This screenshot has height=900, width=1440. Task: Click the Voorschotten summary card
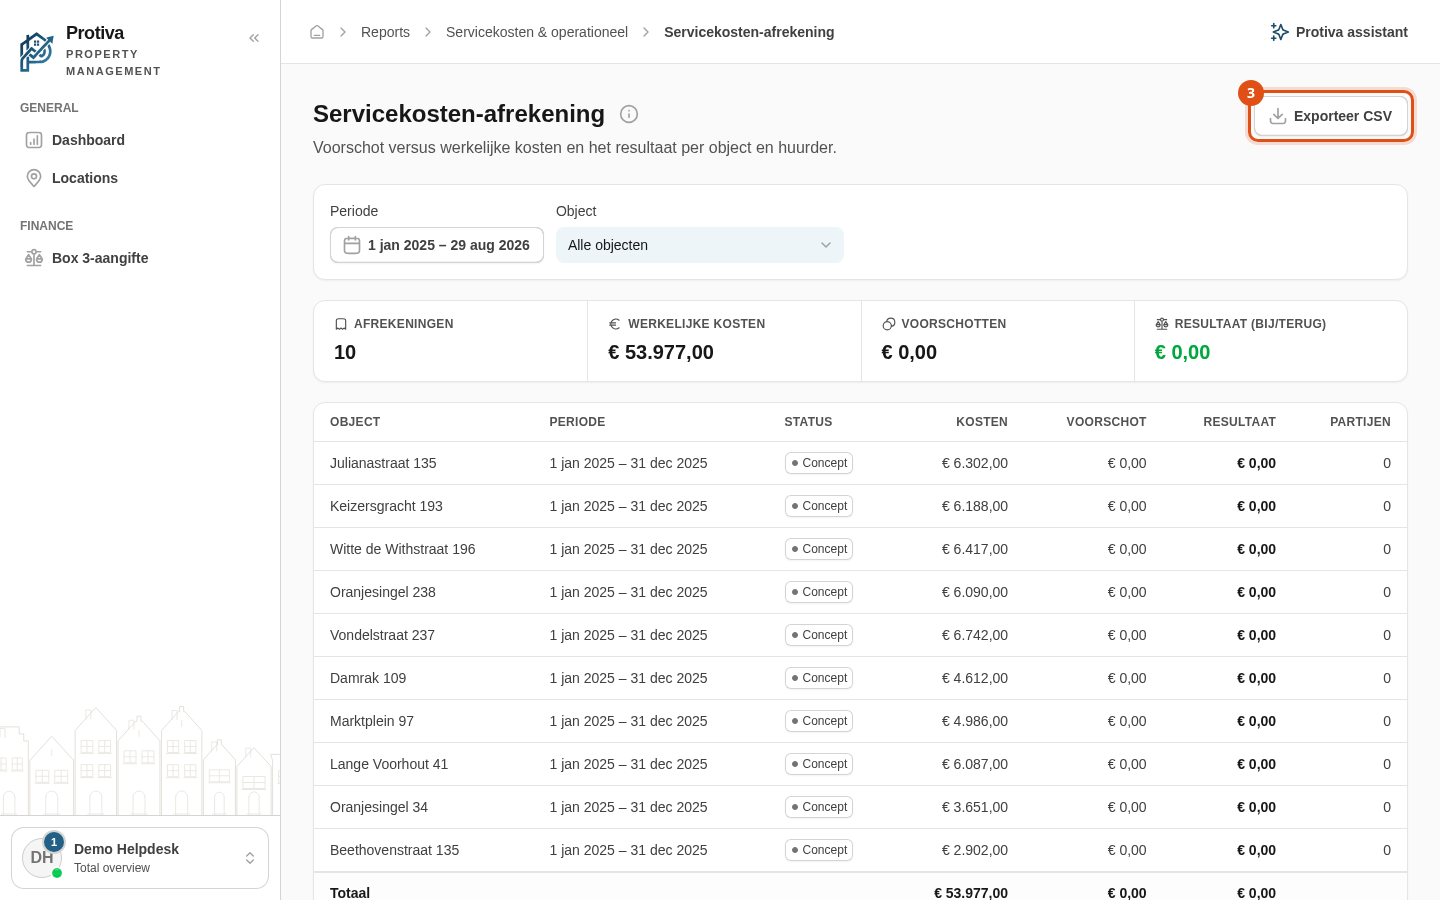click(998, 341)
